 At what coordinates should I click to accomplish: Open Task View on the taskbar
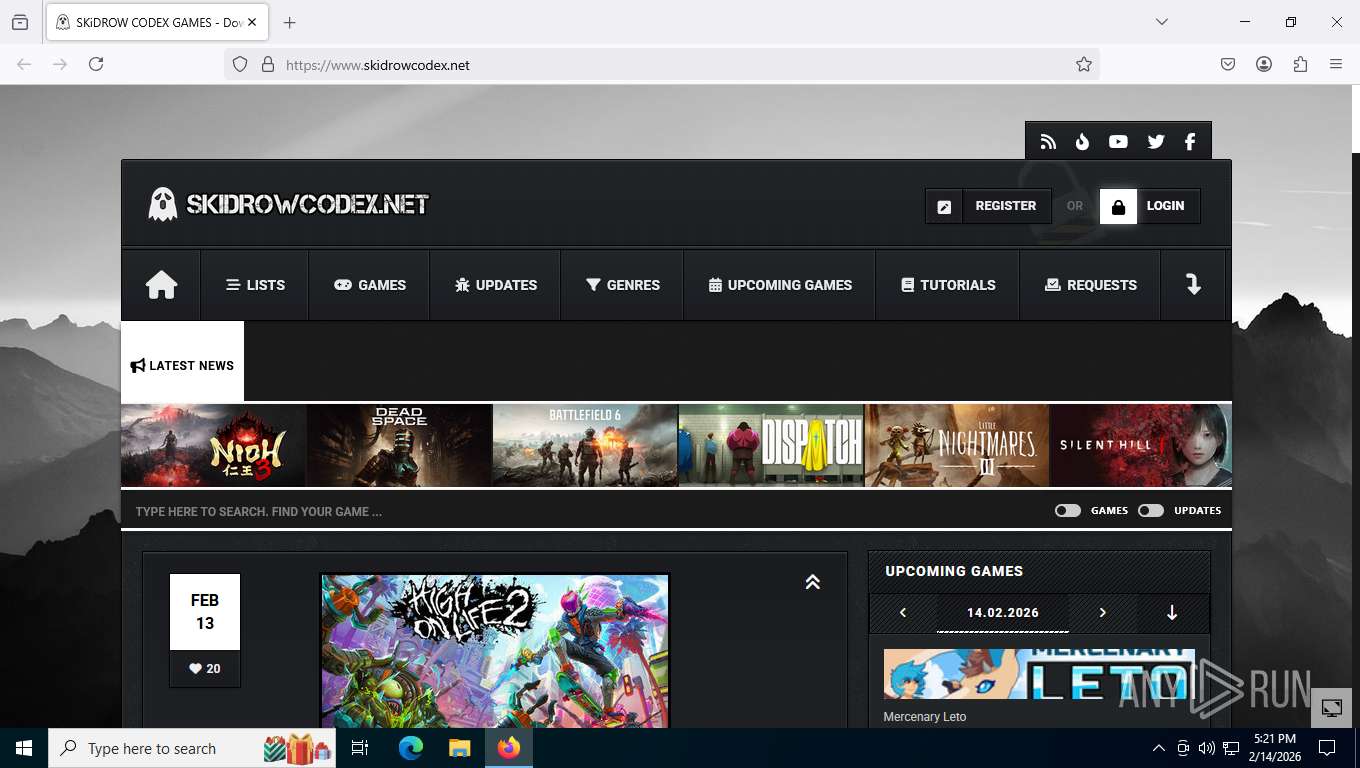[360, 748]
